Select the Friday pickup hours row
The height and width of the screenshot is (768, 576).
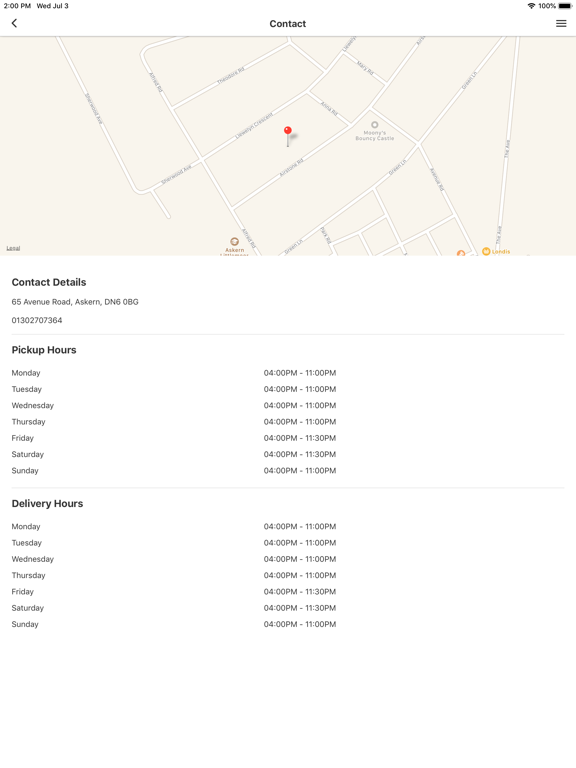(288, 438)
